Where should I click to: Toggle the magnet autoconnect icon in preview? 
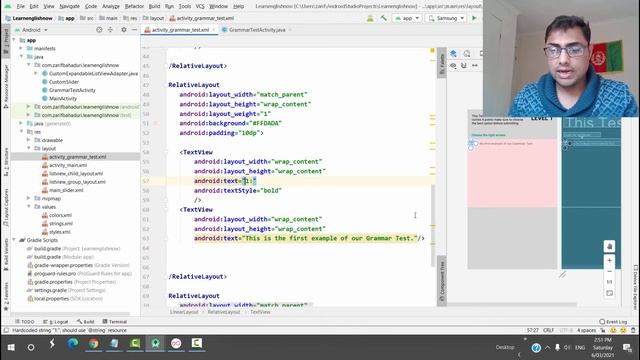(464, 65)
